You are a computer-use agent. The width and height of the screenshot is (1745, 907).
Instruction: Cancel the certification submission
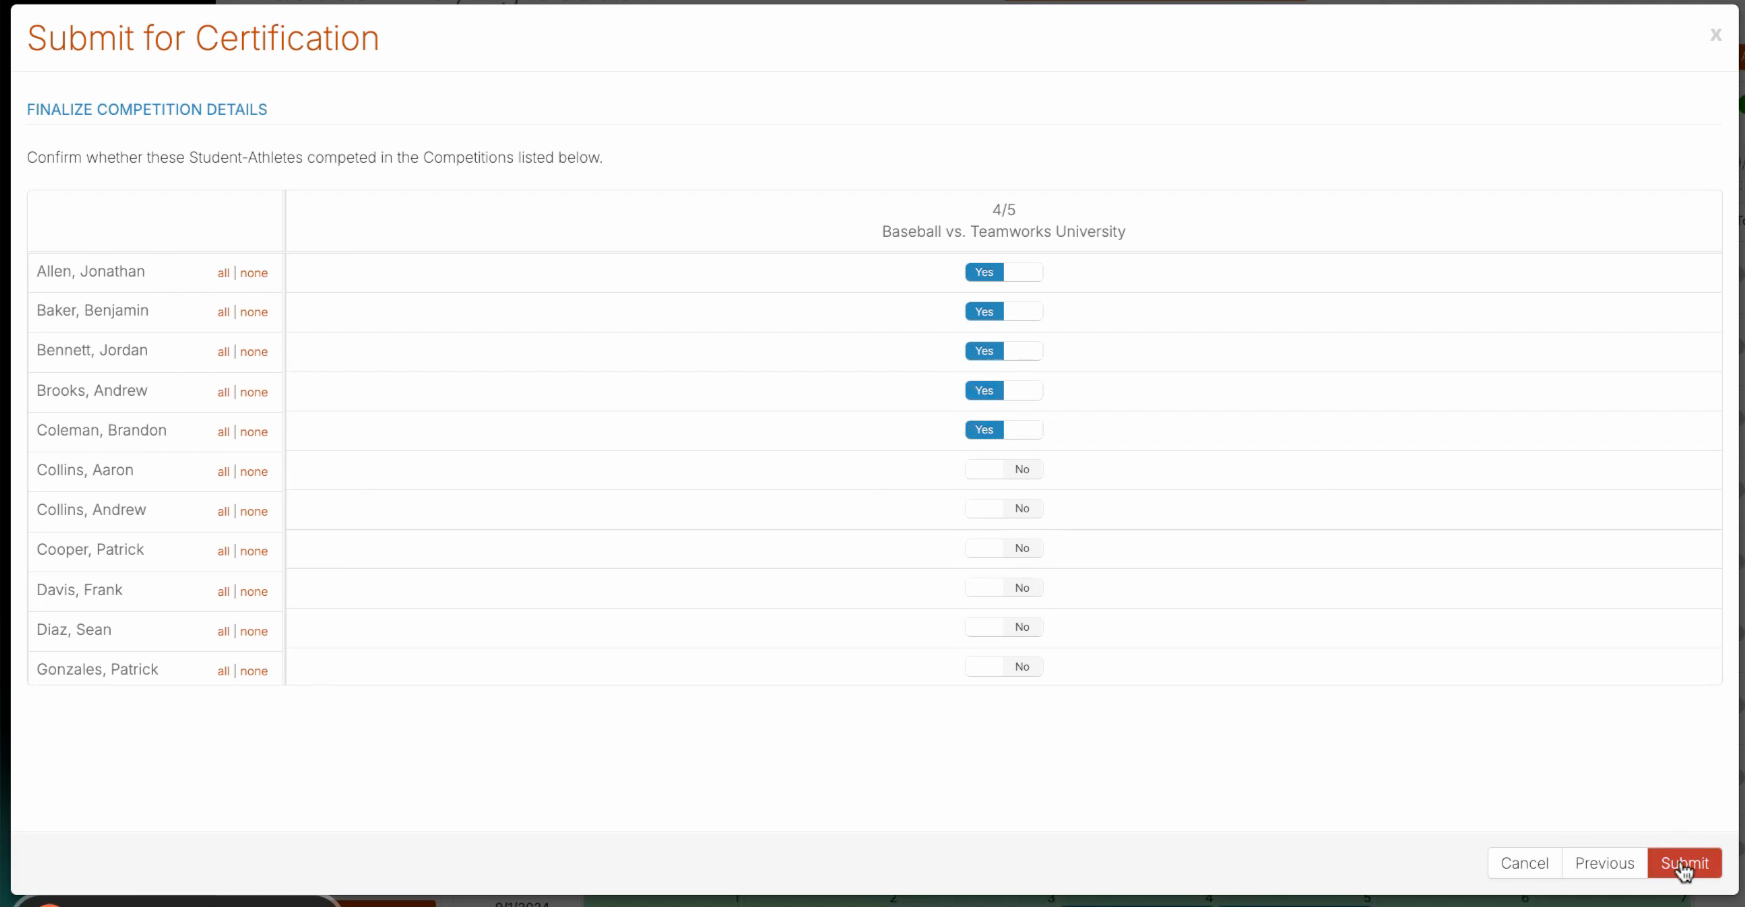point(1525,863)
